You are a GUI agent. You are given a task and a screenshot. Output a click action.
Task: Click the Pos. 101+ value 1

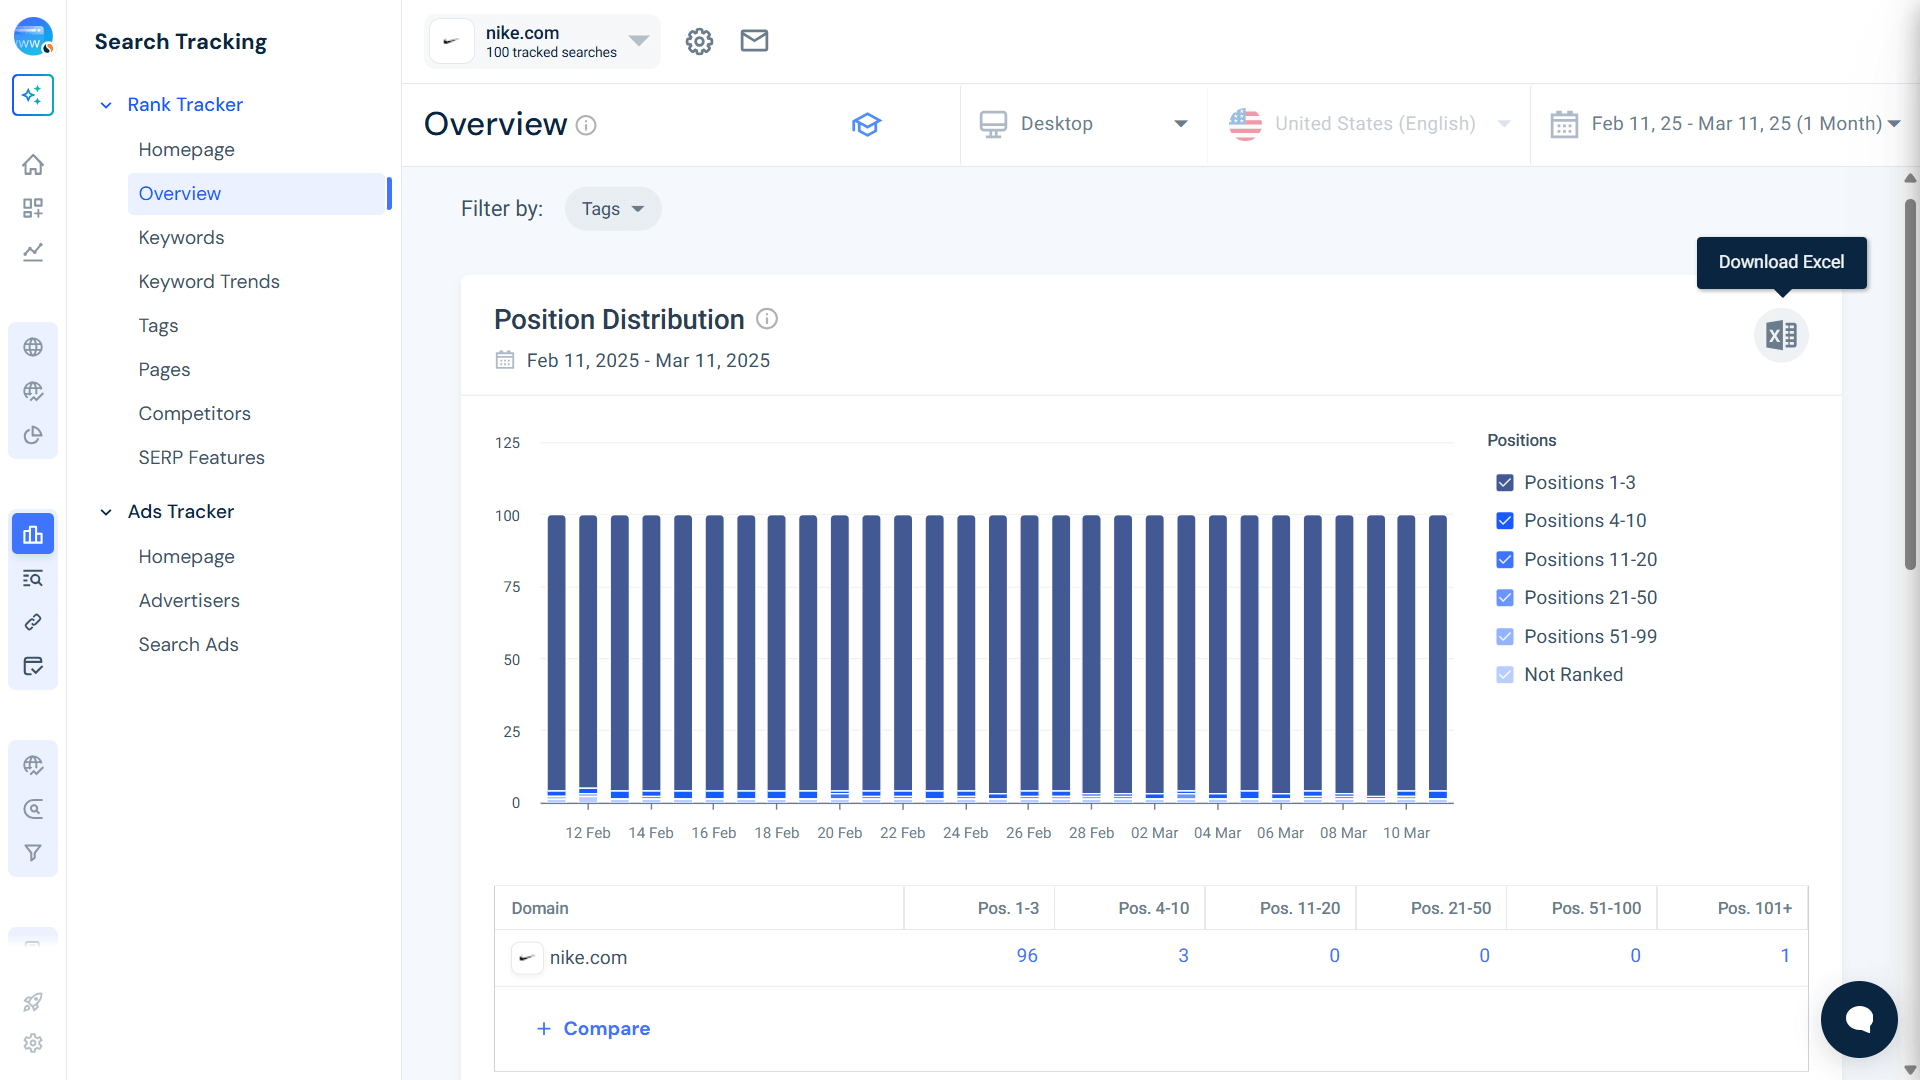pos(1785,956)
